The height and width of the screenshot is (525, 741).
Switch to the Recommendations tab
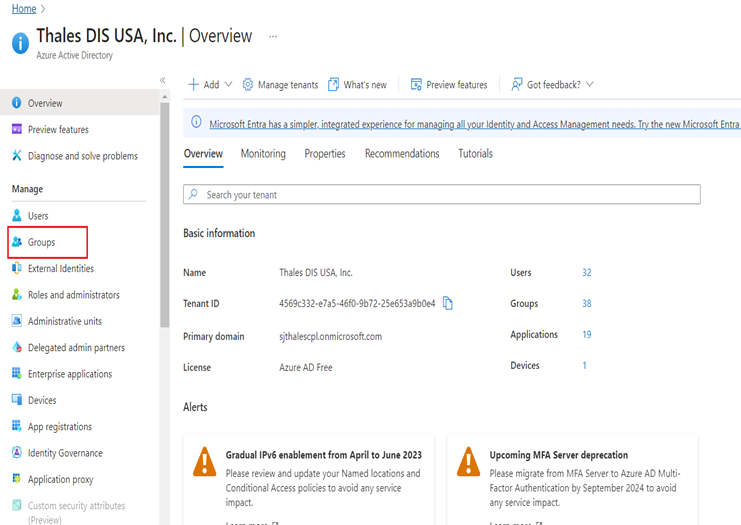tap(401, 154)
